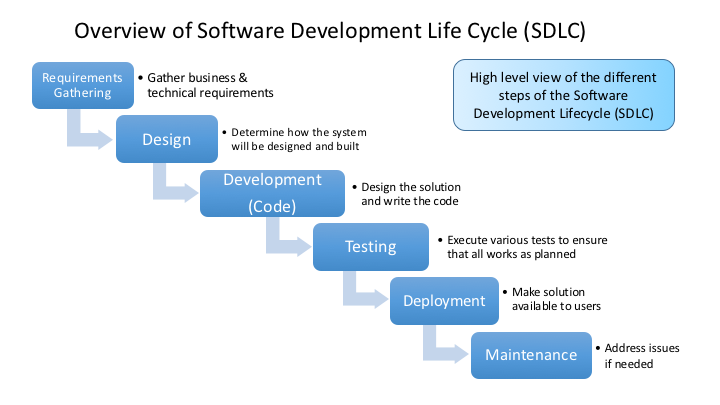The image size is (720, 405).
Task: Click the 'Gather business & technical requirements' bullet
Action: click(x=211, y=85)
